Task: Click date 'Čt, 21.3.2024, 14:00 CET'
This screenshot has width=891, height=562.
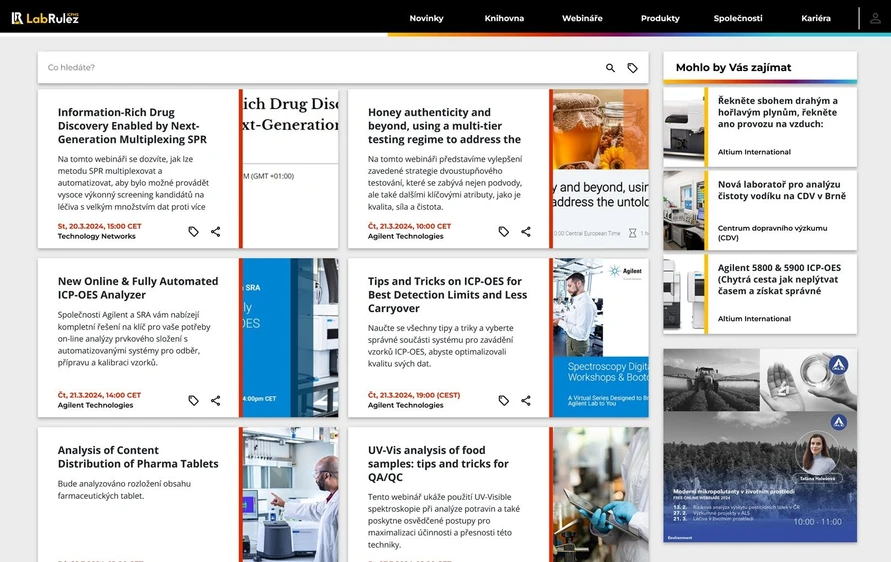Action: [99, 395]
